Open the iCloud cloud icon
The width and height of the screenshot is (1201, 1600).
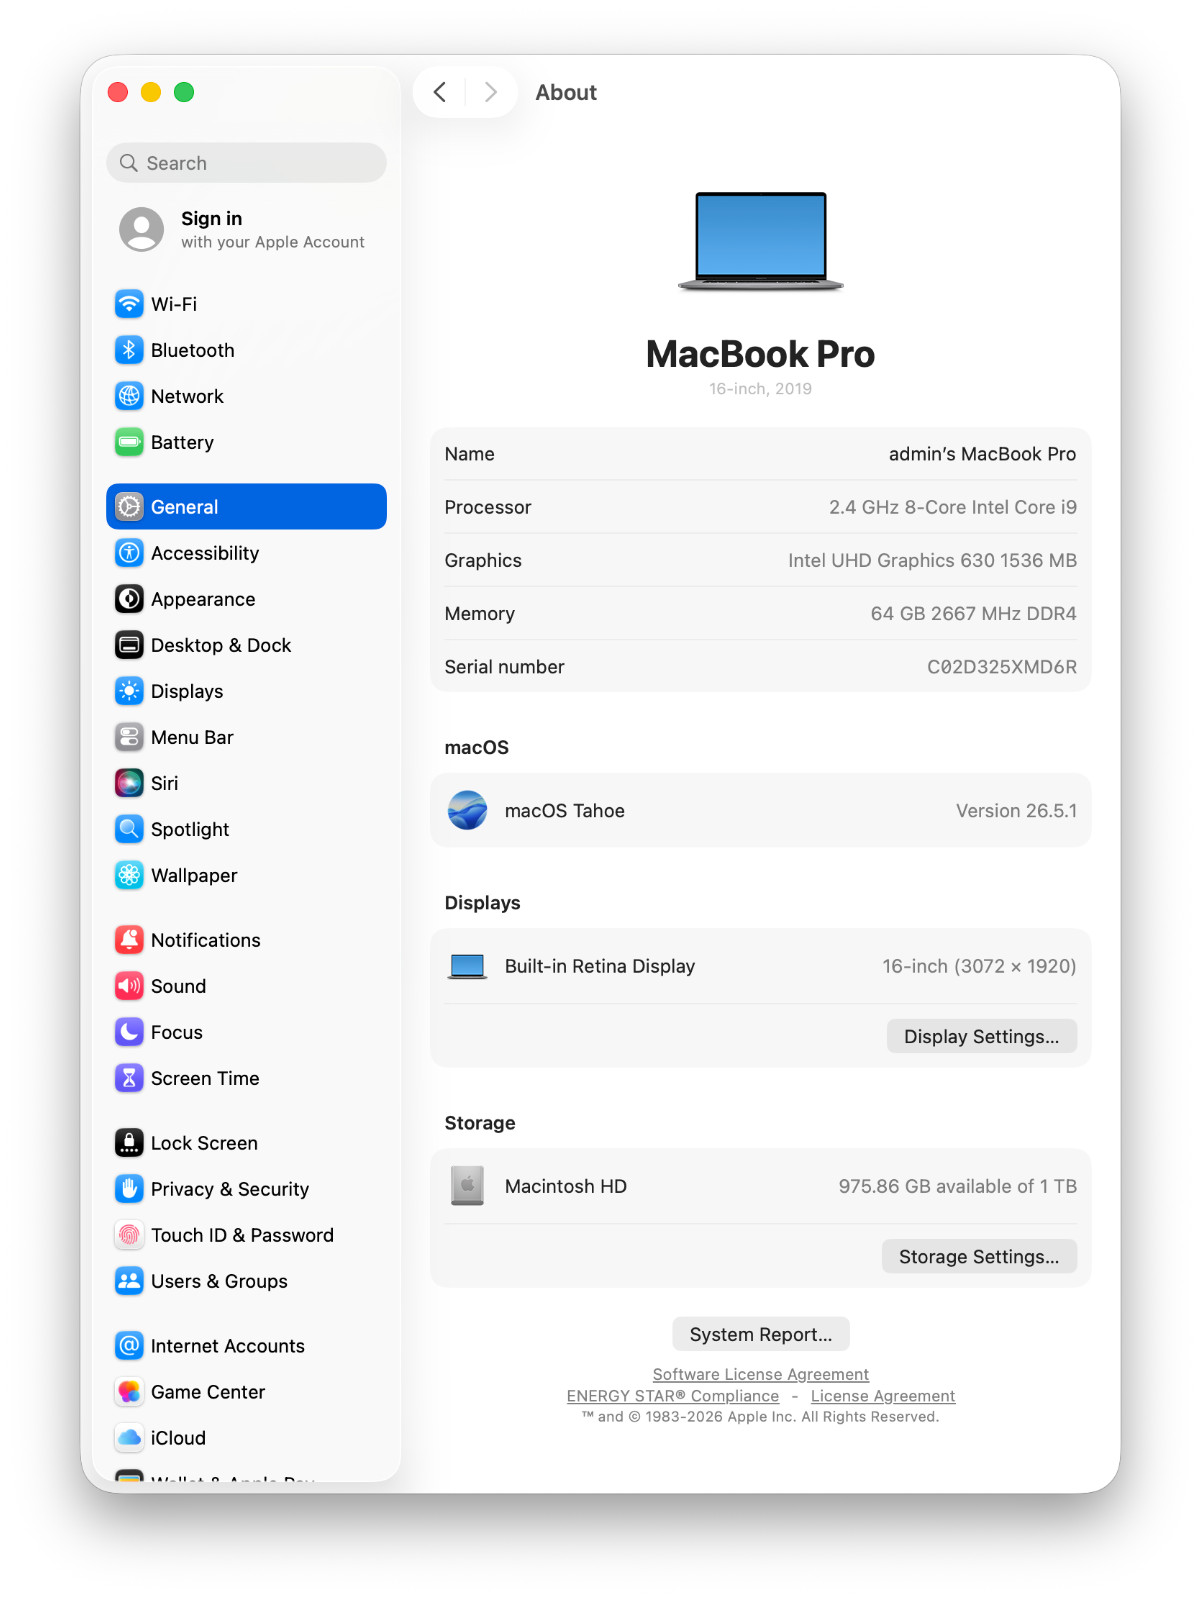129,1438
